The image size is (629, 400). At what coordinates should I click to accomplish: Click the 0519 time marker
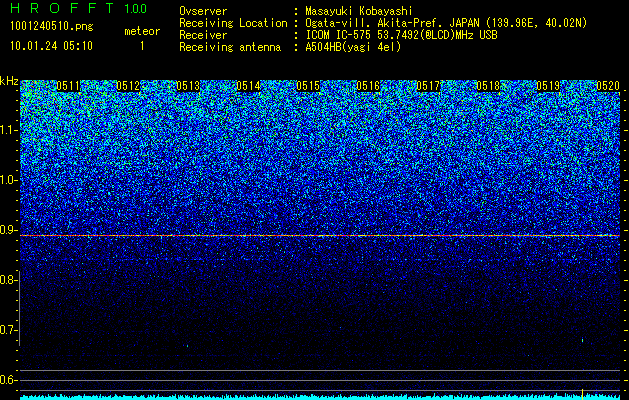point(548,86)
